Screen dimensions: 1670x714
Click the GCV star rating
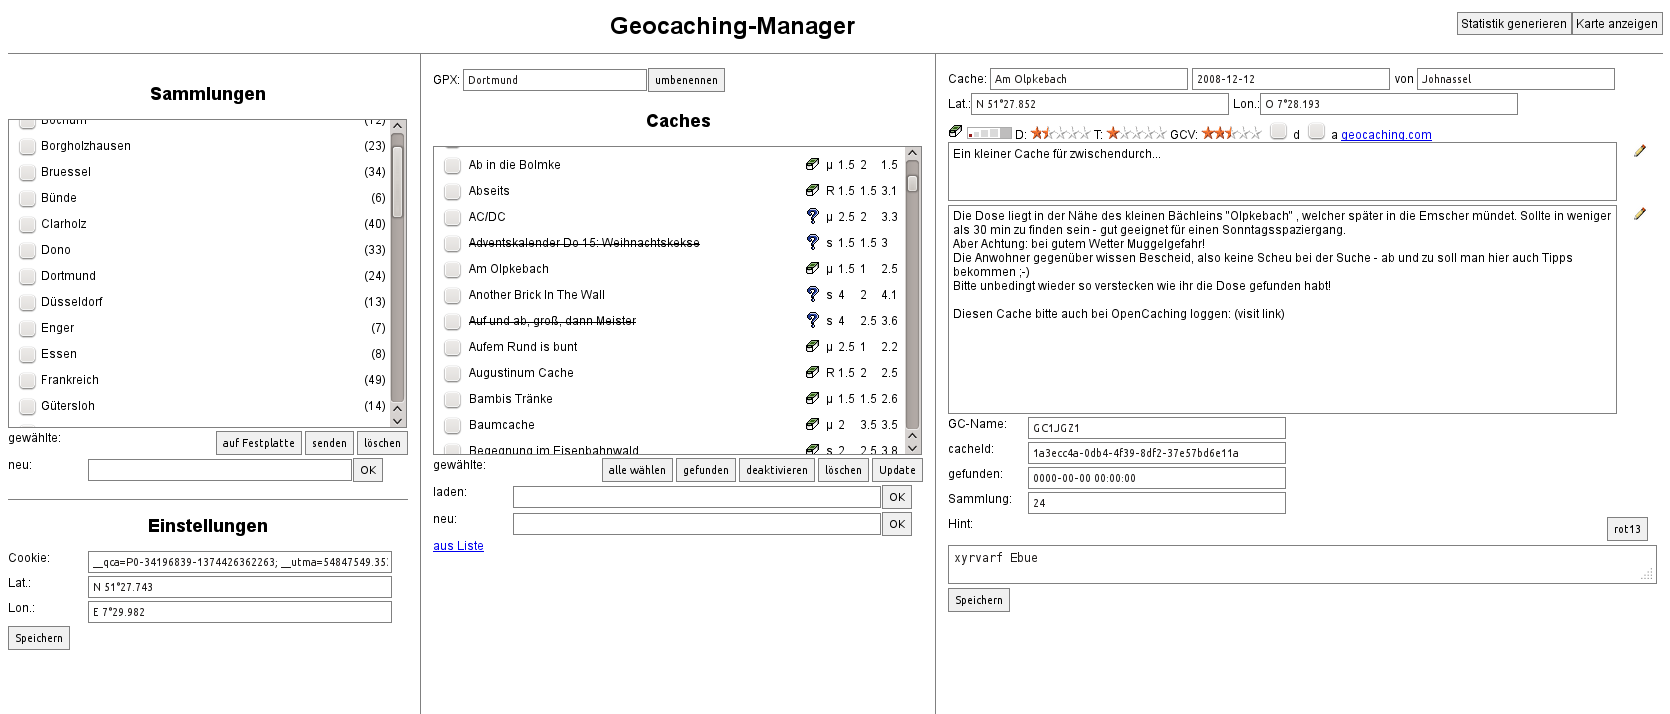(1231, 133)
